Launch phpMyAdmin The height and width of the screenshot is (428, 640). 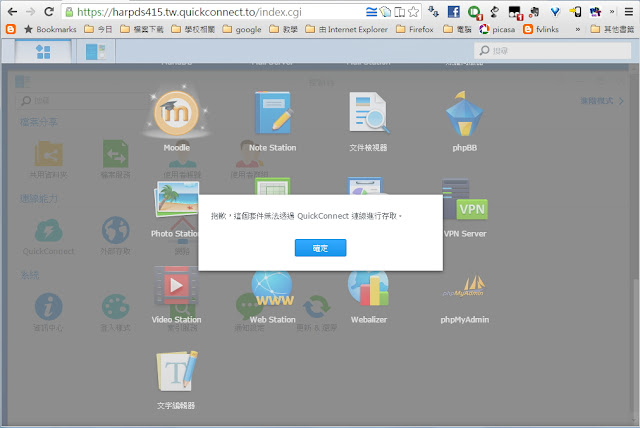tap(464, 297)
